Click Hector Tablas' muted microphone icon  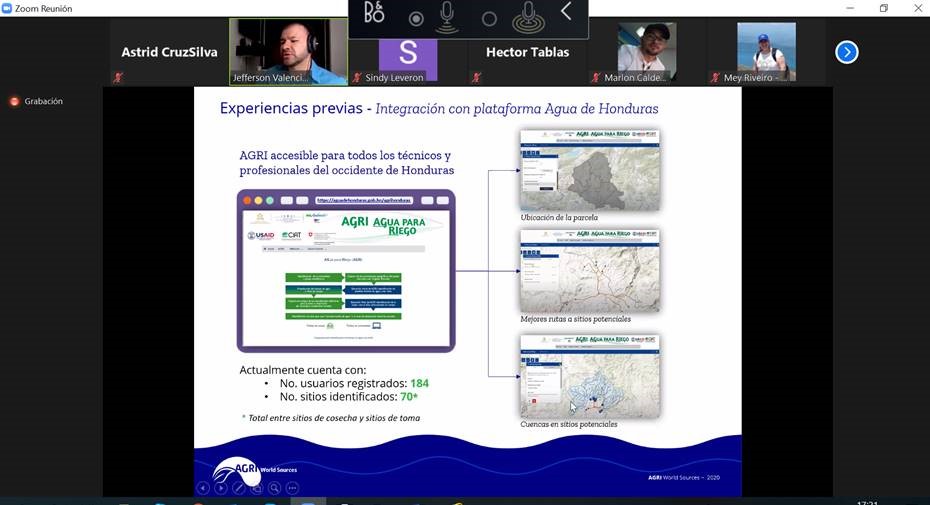coord(476,78)
